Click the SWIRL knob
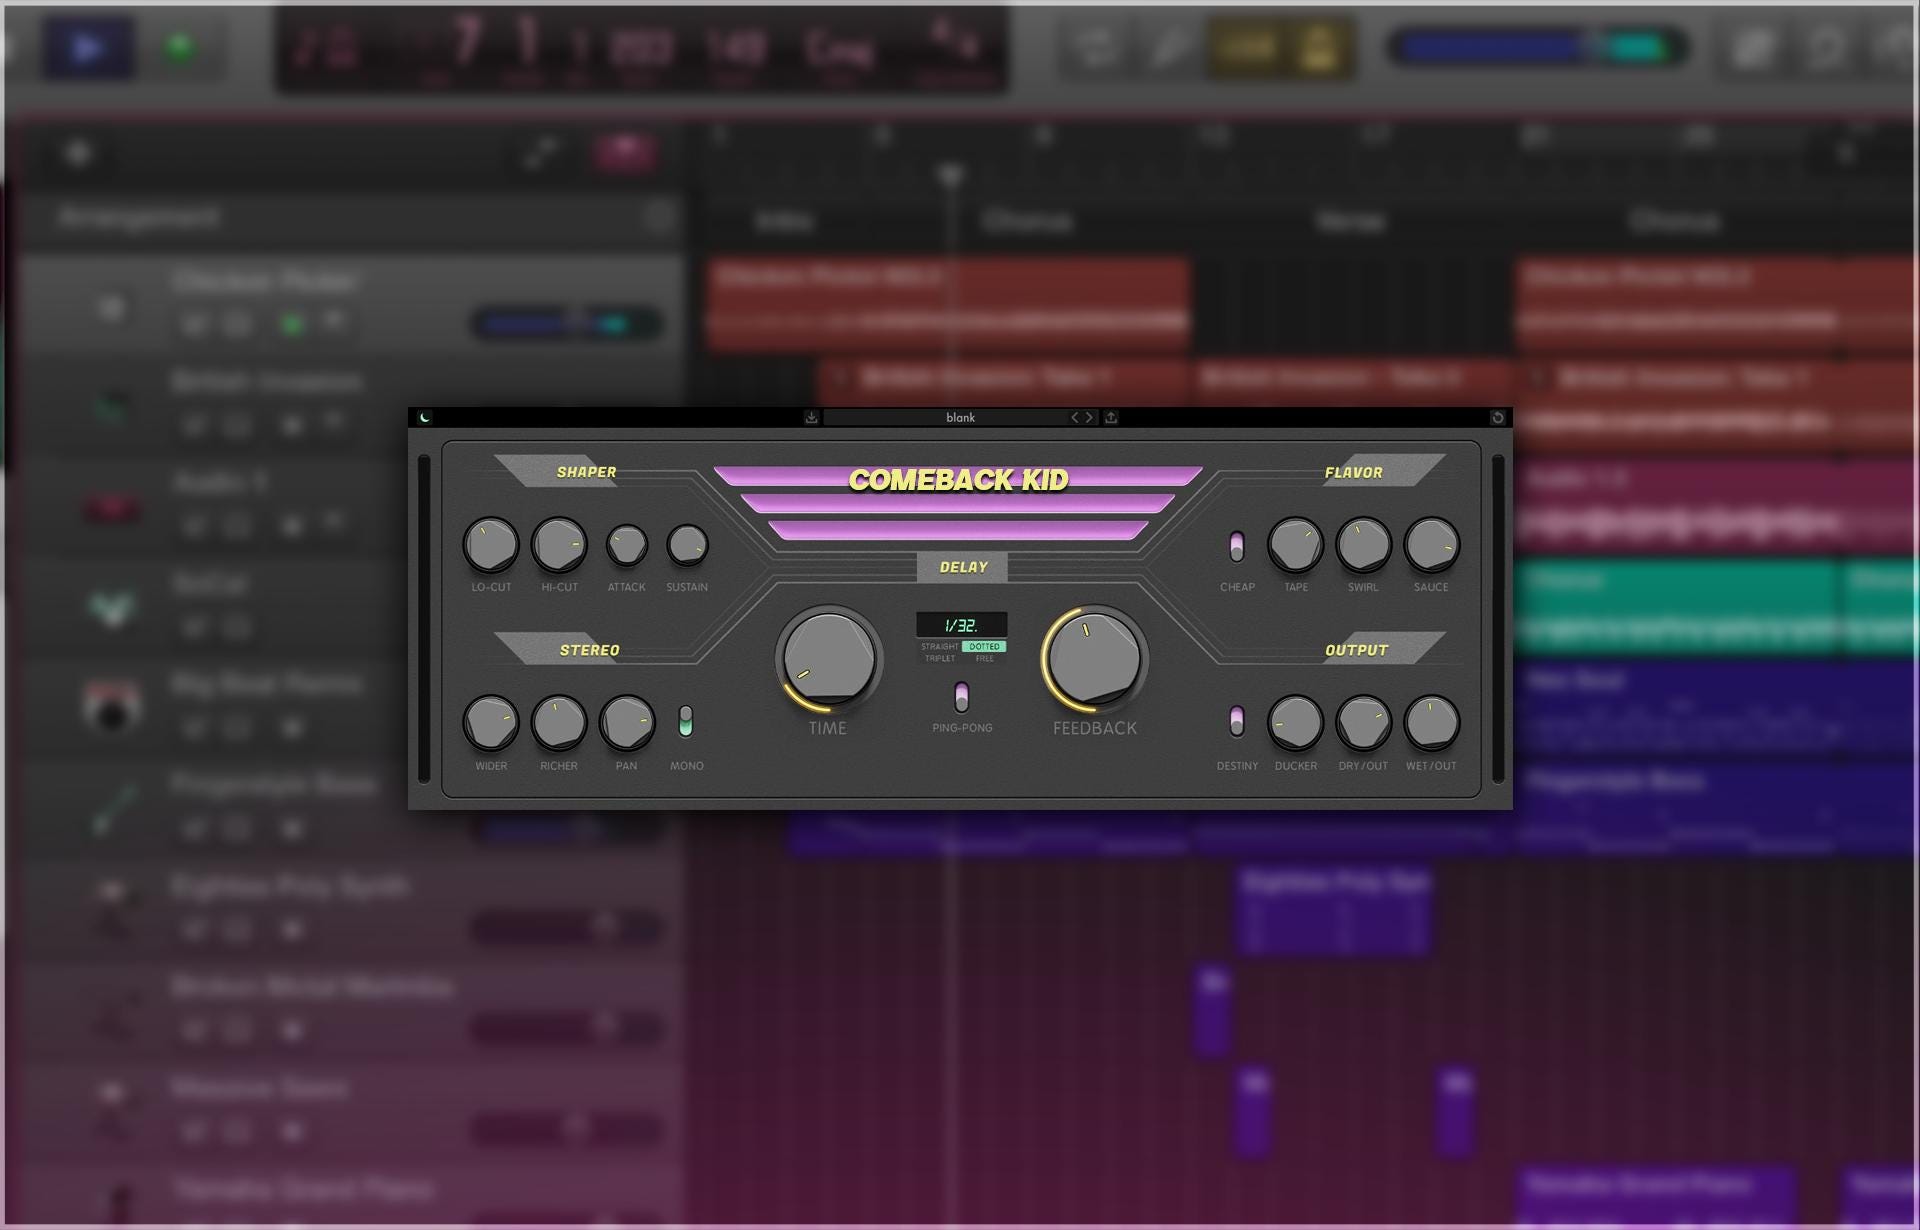The image size is (1920, 1230). (1363, 545)
